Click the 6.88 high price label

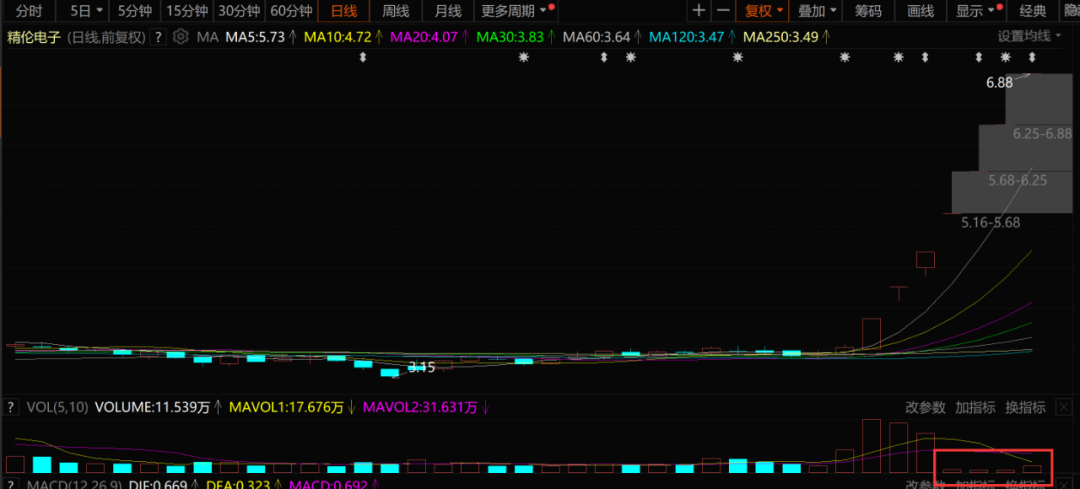pyautogui.click(x=999, y=83)
